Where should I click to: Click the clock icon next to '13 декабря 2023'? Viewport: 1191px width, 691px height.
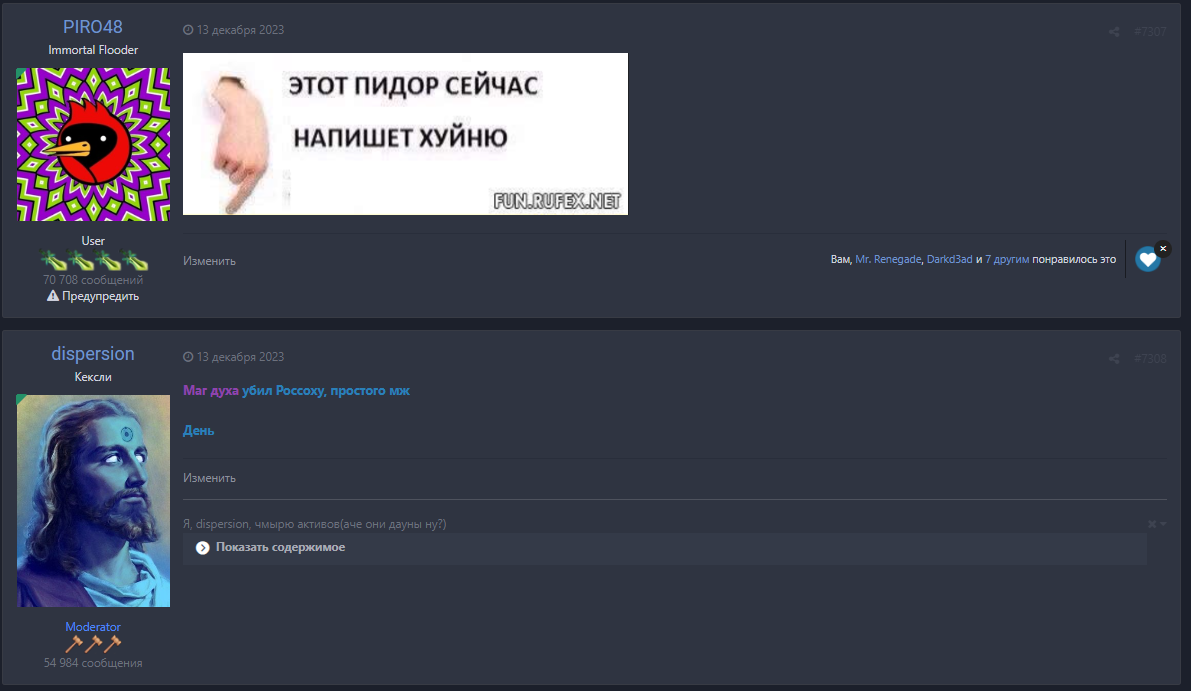tap(189, 30)
